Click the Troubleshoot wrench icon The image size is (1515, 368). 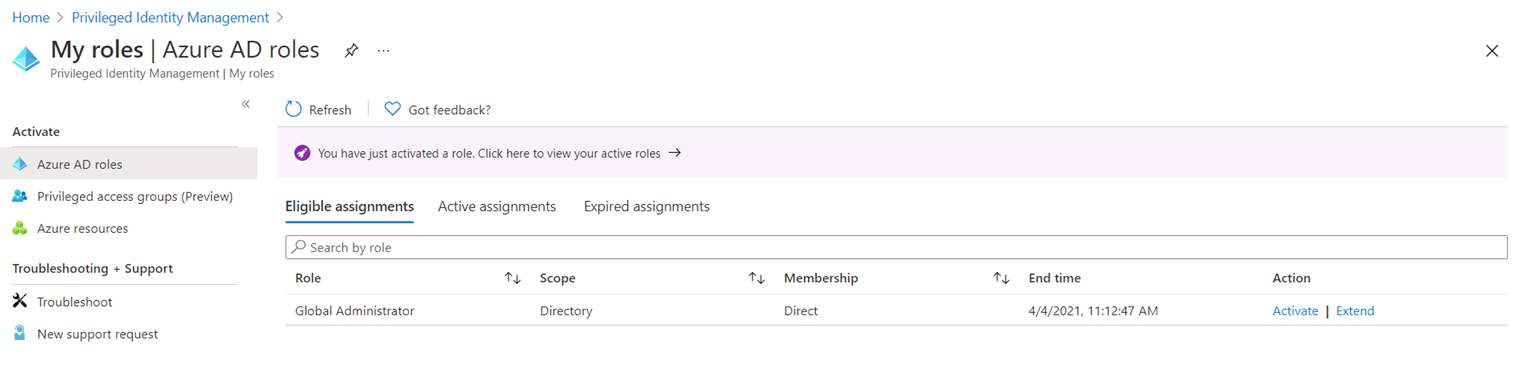(20, 301)
